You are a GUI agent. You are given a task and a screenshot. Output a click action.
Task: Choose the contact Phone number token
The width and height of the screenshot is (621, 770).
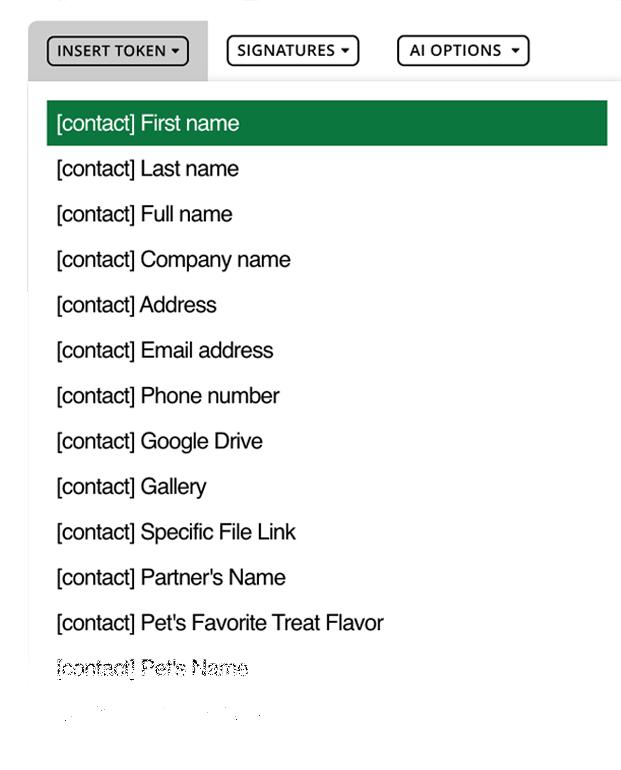tap(168, 396)
